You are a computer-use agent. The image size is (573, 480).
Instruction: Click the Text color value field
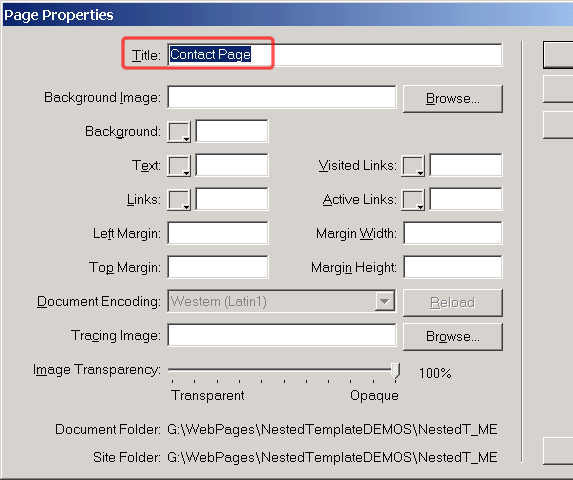pyautogui.click(x=232, y=165)
